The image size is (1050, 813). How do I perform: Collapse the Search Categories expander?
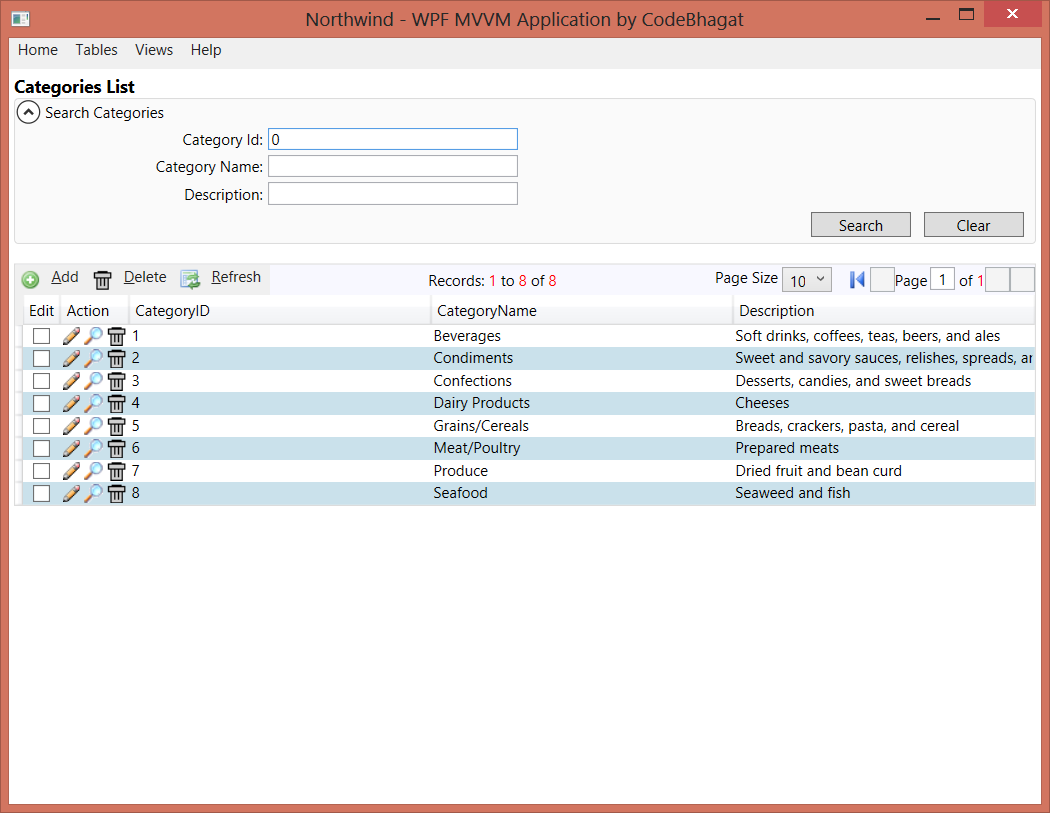(29, 113)
